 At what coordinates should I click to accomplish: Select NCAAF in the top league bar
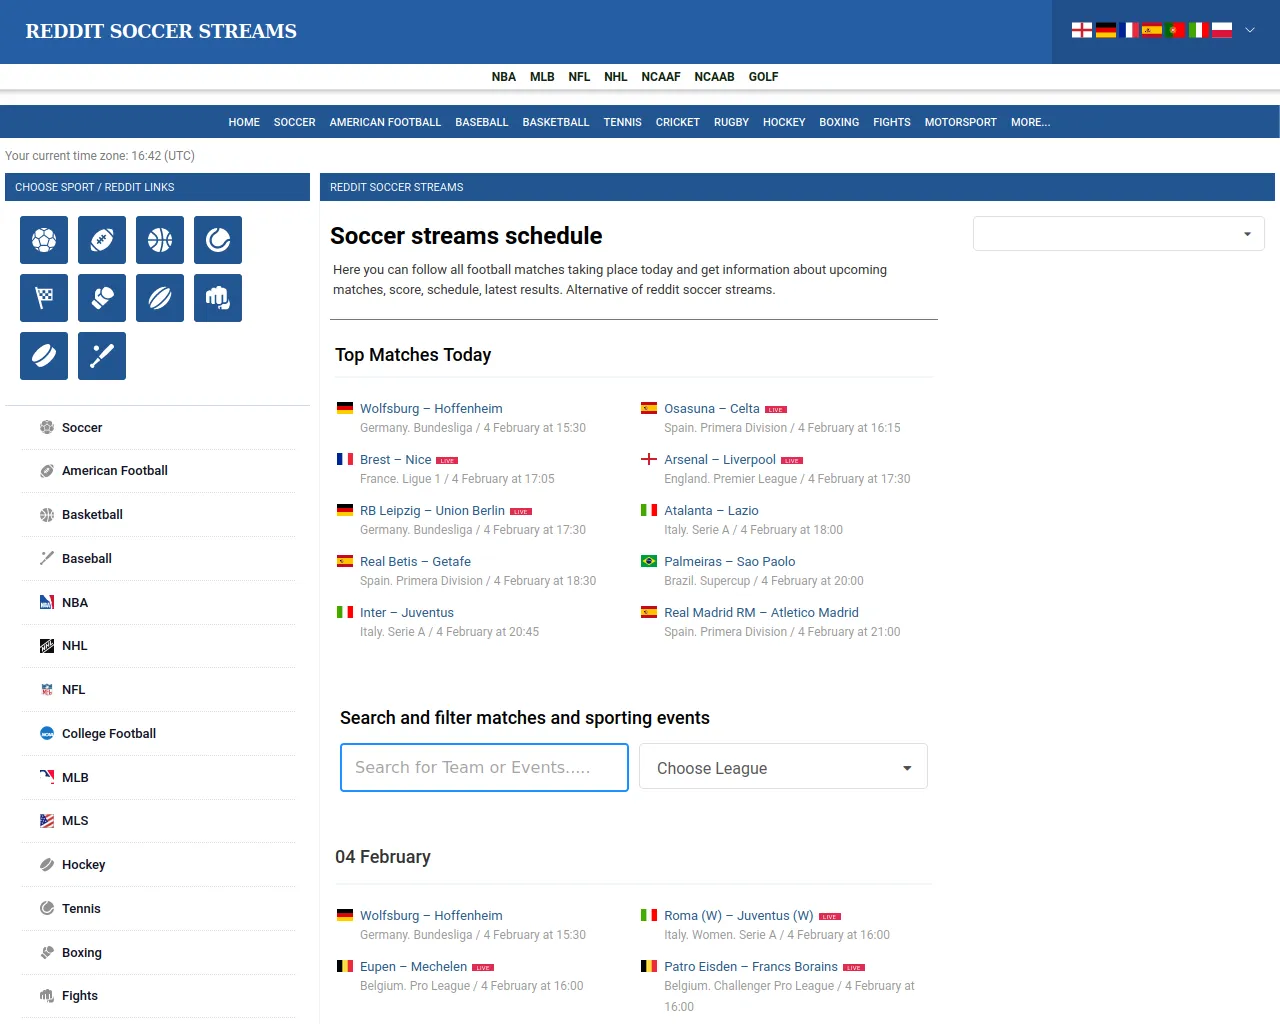[x=660, y=77]
